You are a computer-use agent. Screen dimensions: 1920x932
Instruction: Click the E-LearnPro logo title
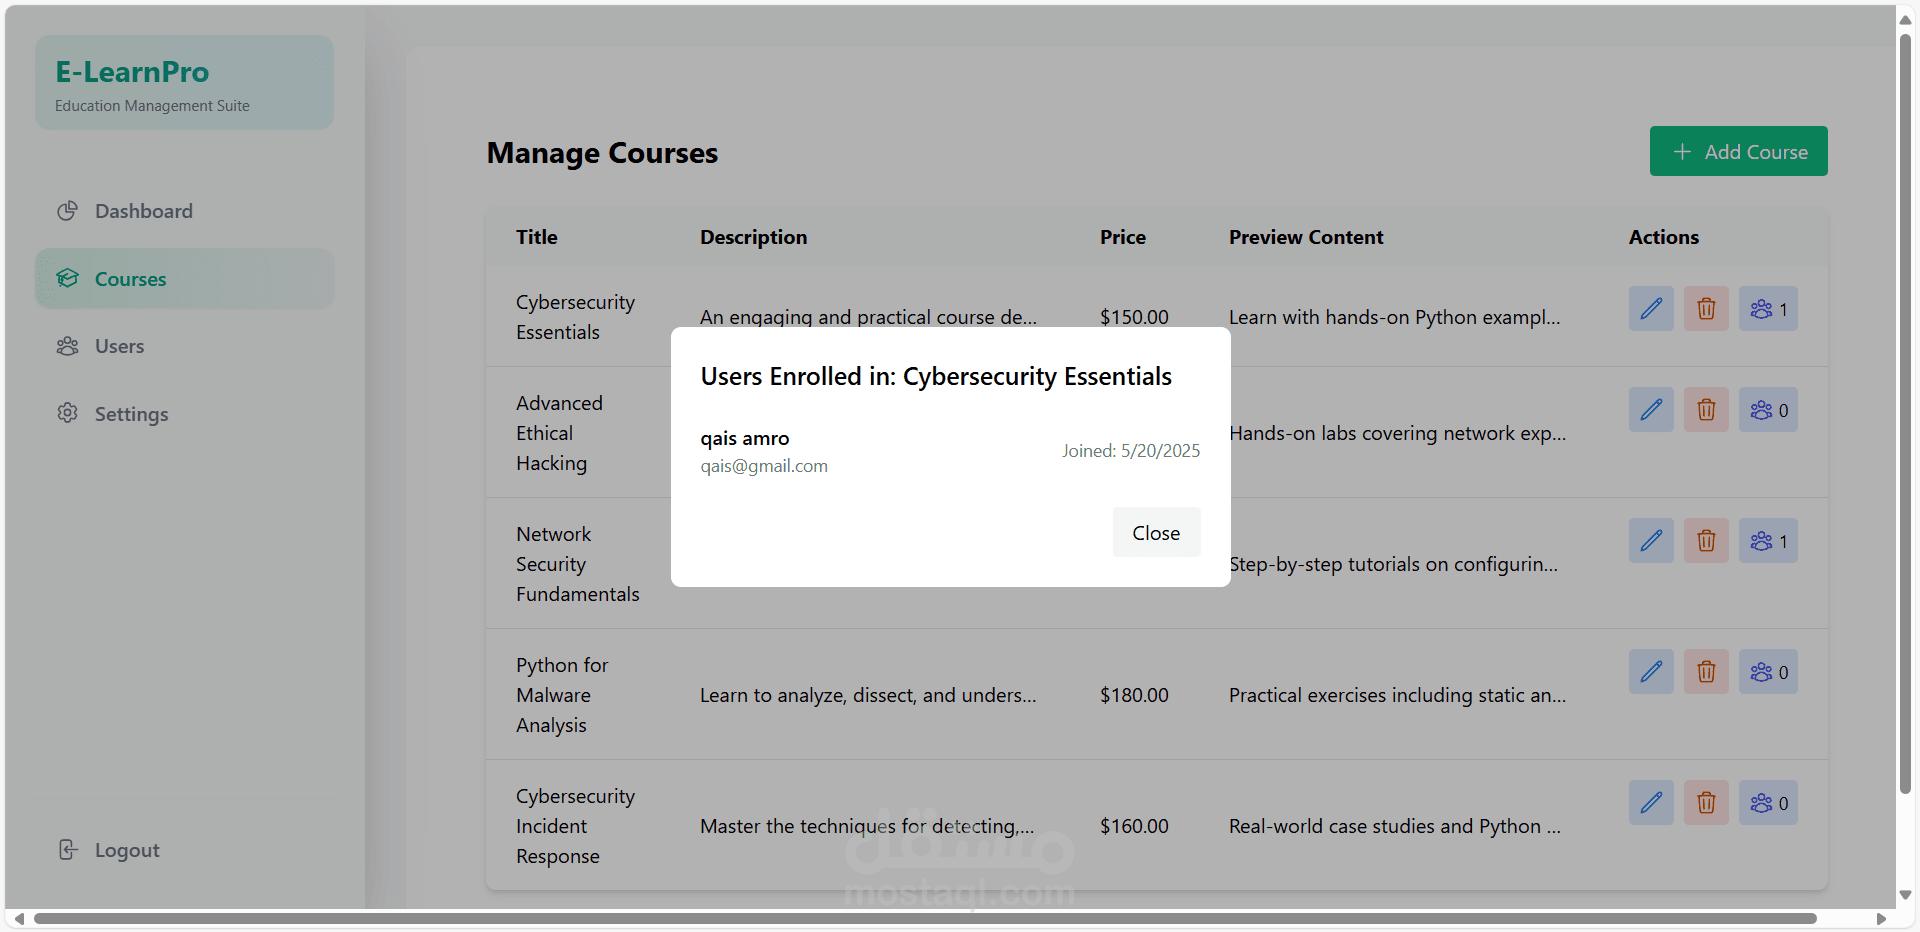click(132, 72)
